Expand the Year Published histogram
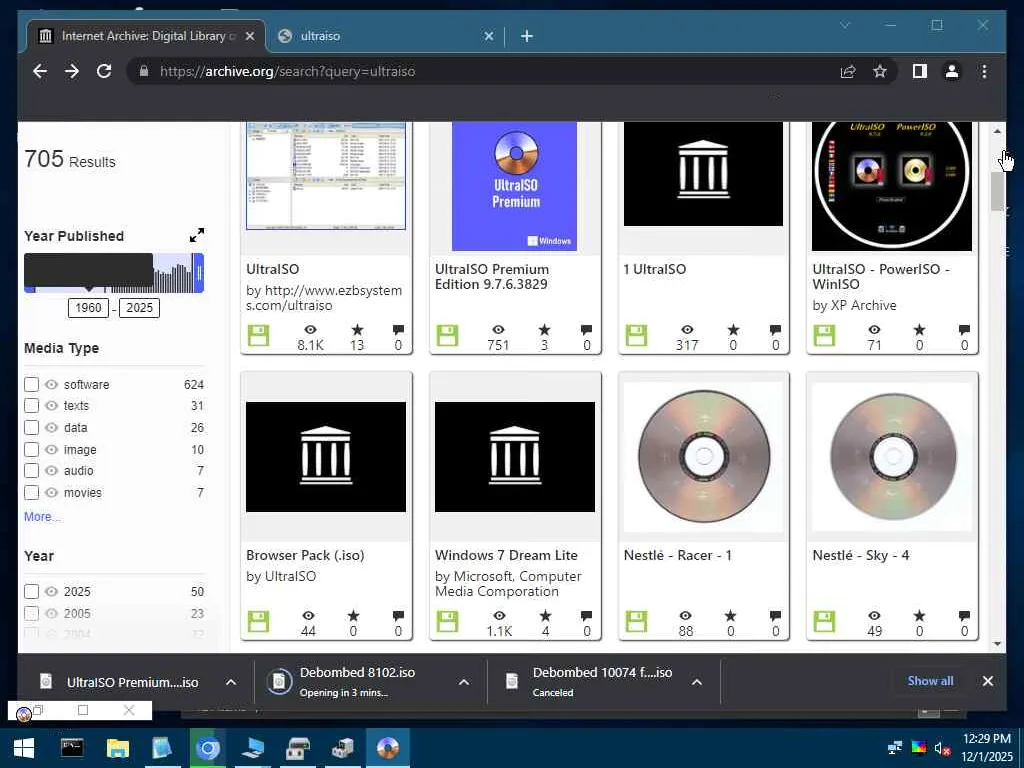The width and height of the screenshot is (1024, 768). click(x=197, y=235)
